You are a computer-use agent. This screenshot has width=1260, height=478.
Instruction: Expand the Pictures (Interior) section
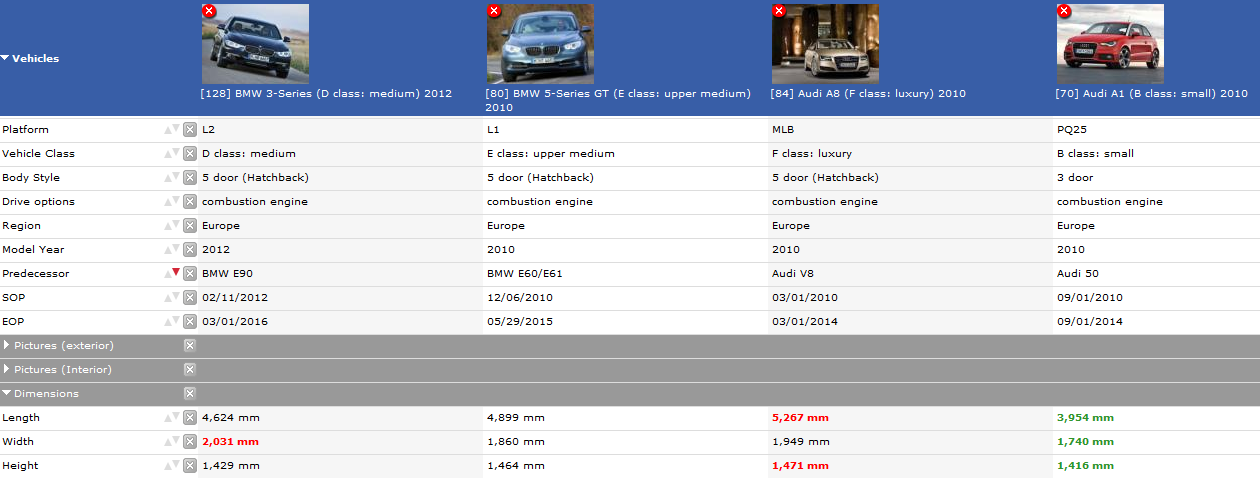7,369
